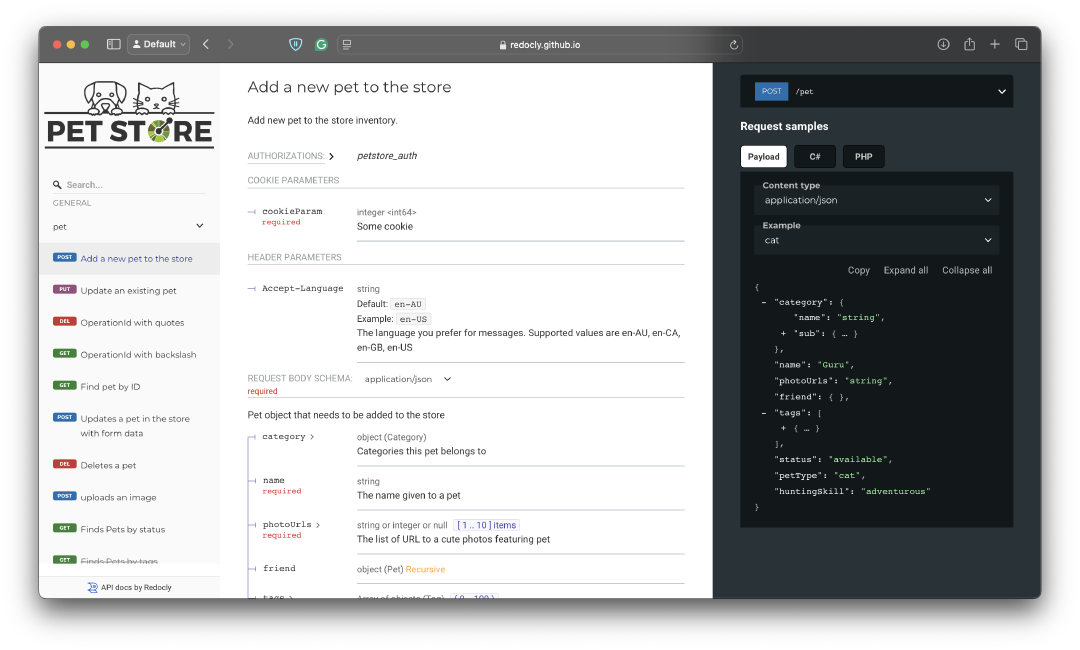The height and width of the screenshot is (650, 1080).
Task: Open the reader view icon in address bar
Action: 347,44
